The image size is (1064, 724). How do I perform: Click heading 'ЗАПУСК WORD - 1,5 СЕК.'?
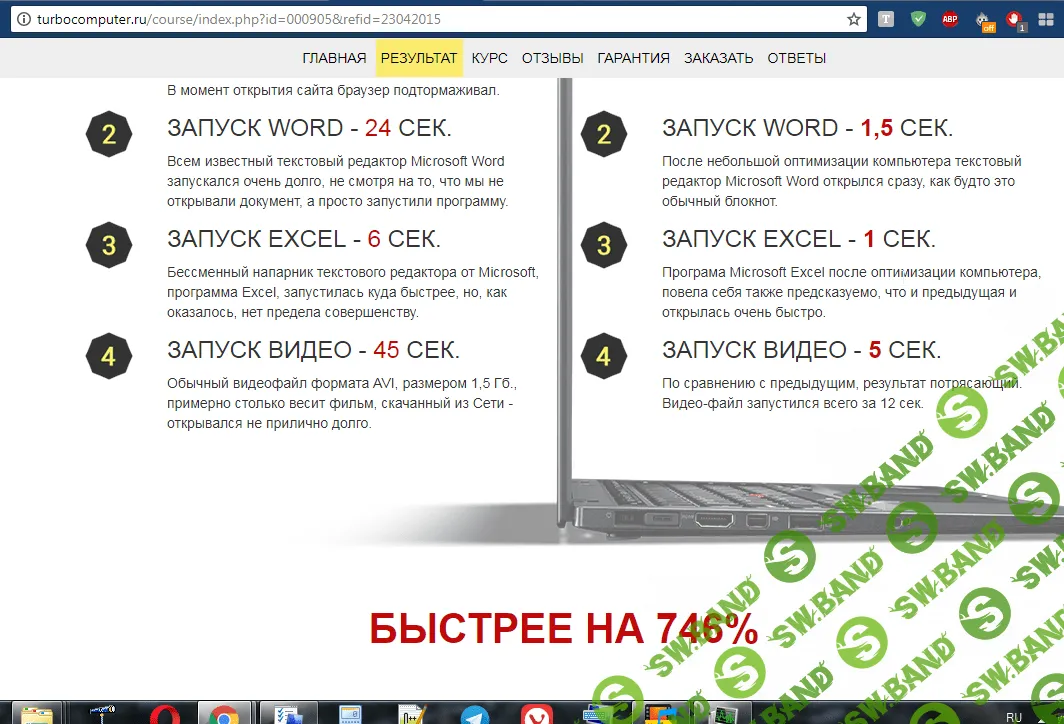click(808, 128)
